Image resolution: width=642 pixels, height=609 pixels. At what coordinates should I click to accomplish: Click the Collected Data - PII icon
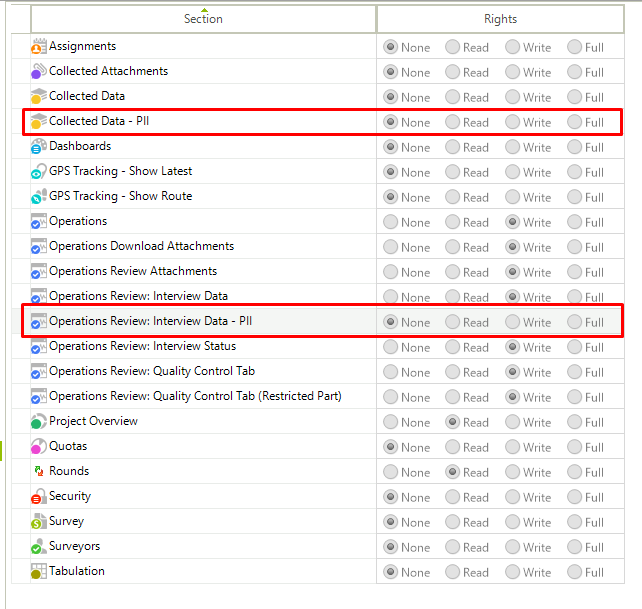point(38,121)
